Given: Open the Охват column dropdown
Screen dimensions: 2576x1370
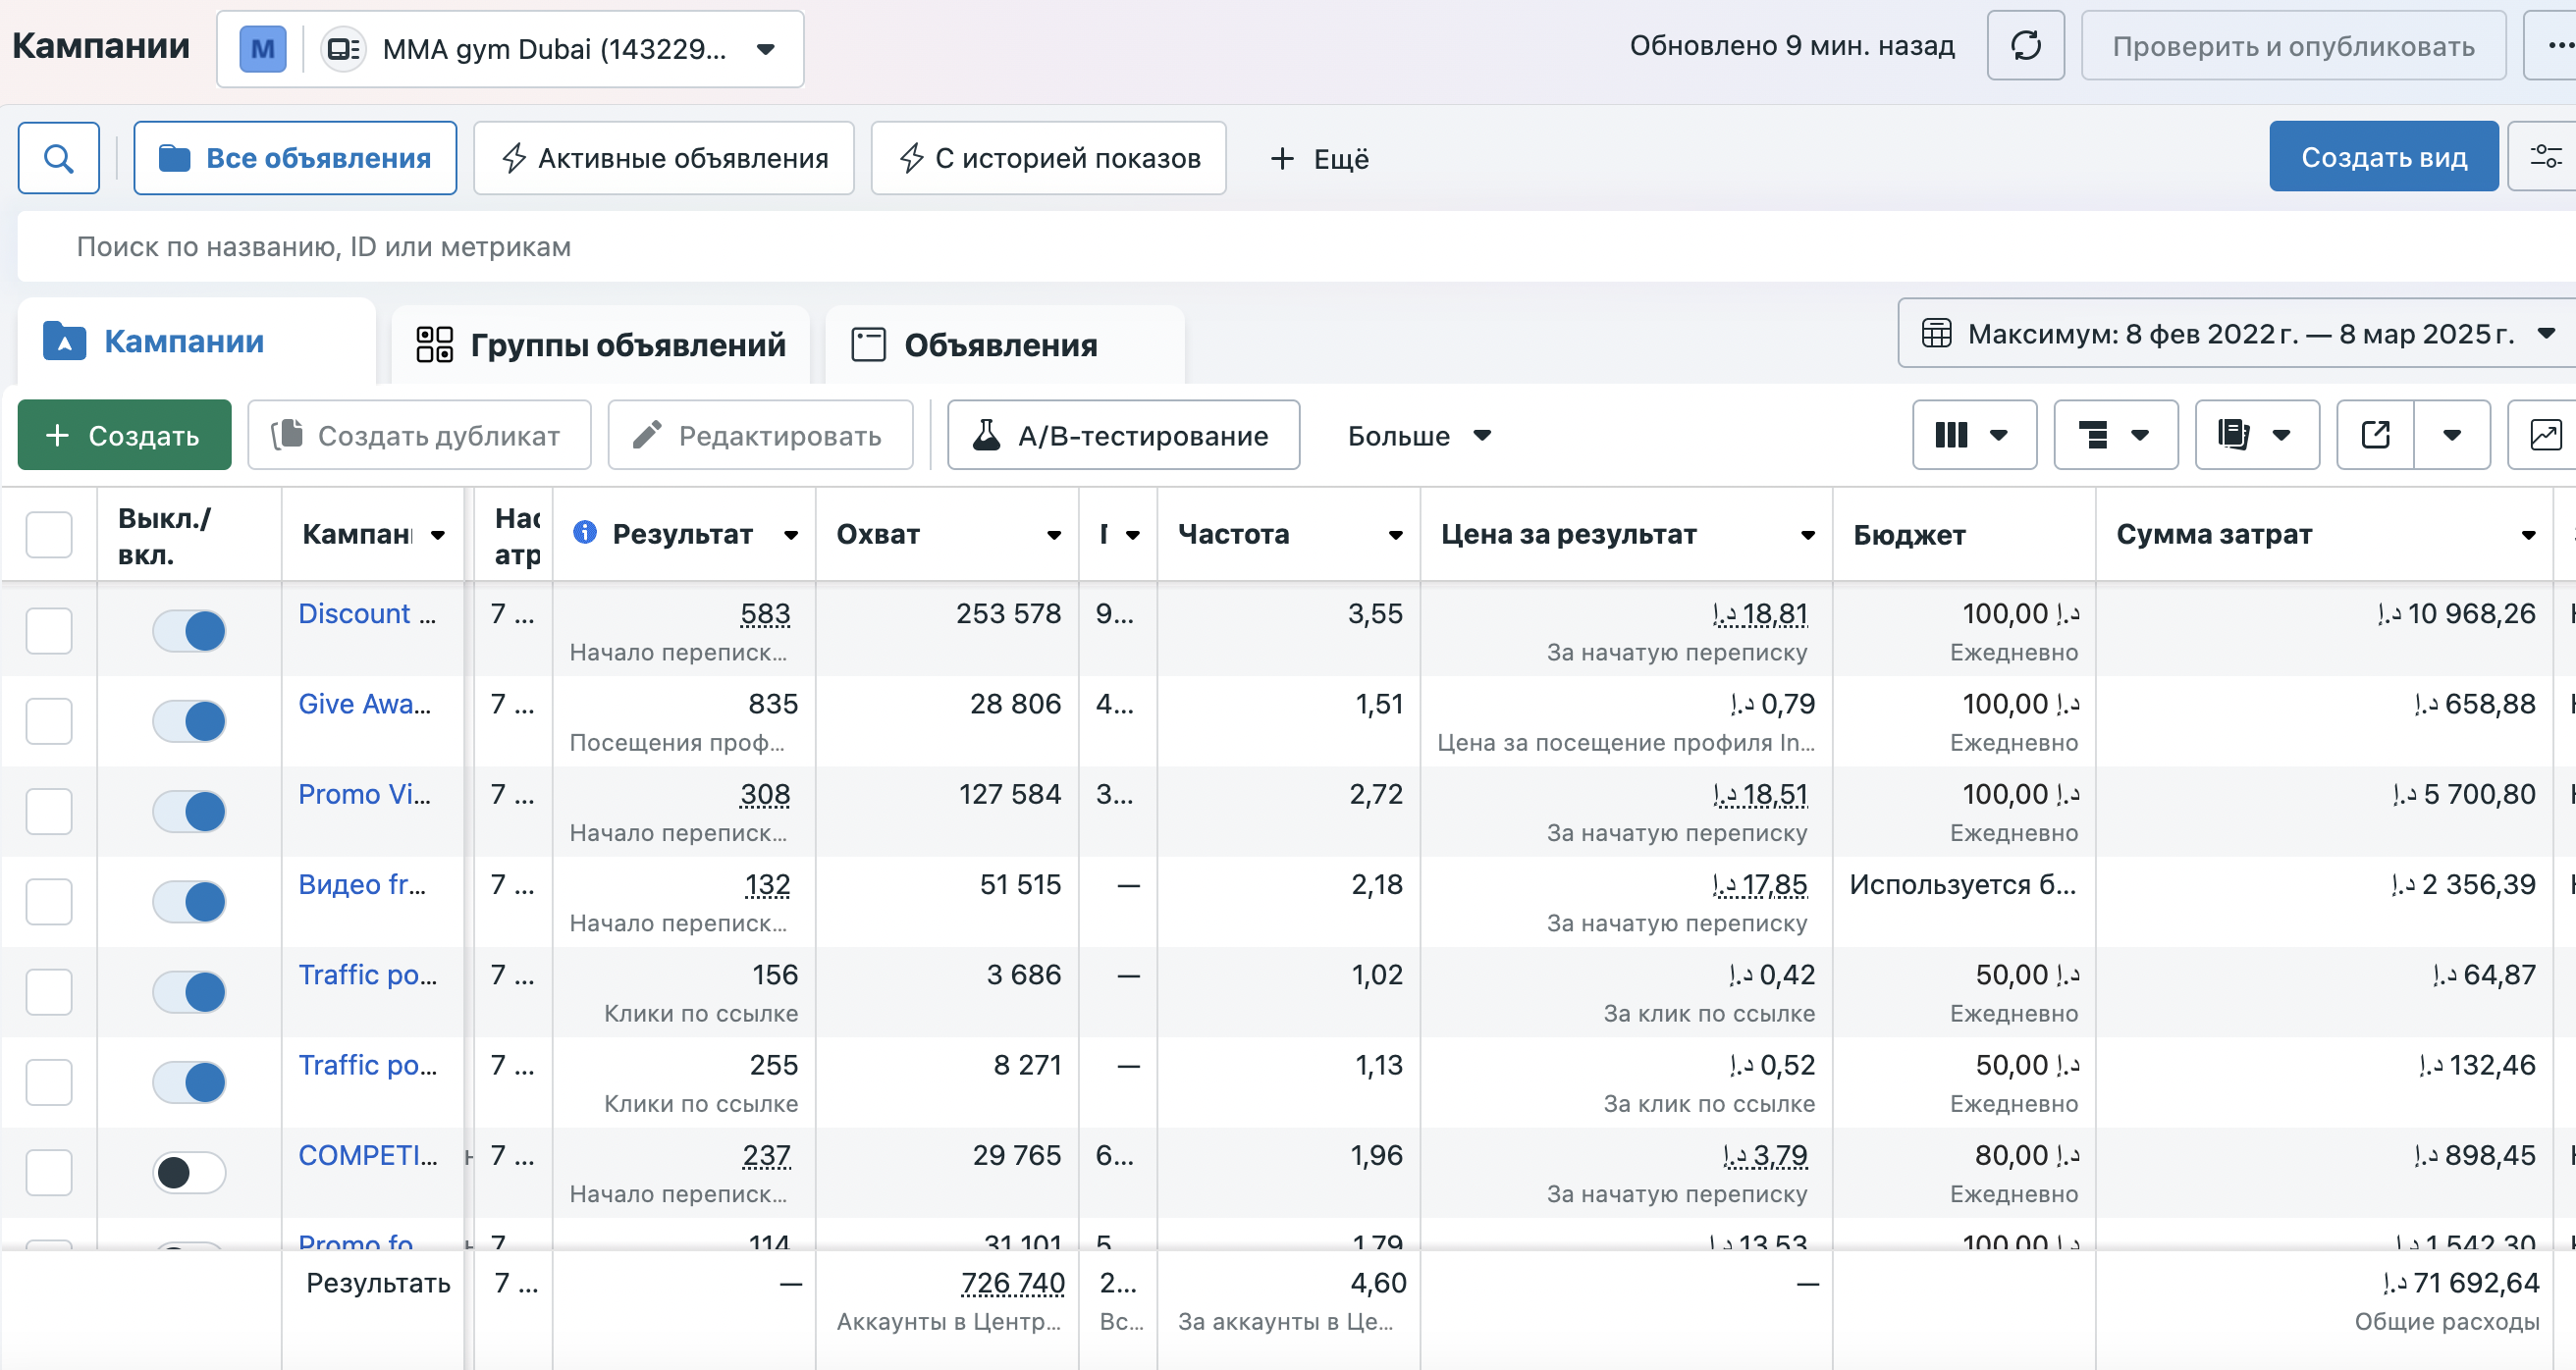Looking at the screenshot, I should tap(1053, 535).
